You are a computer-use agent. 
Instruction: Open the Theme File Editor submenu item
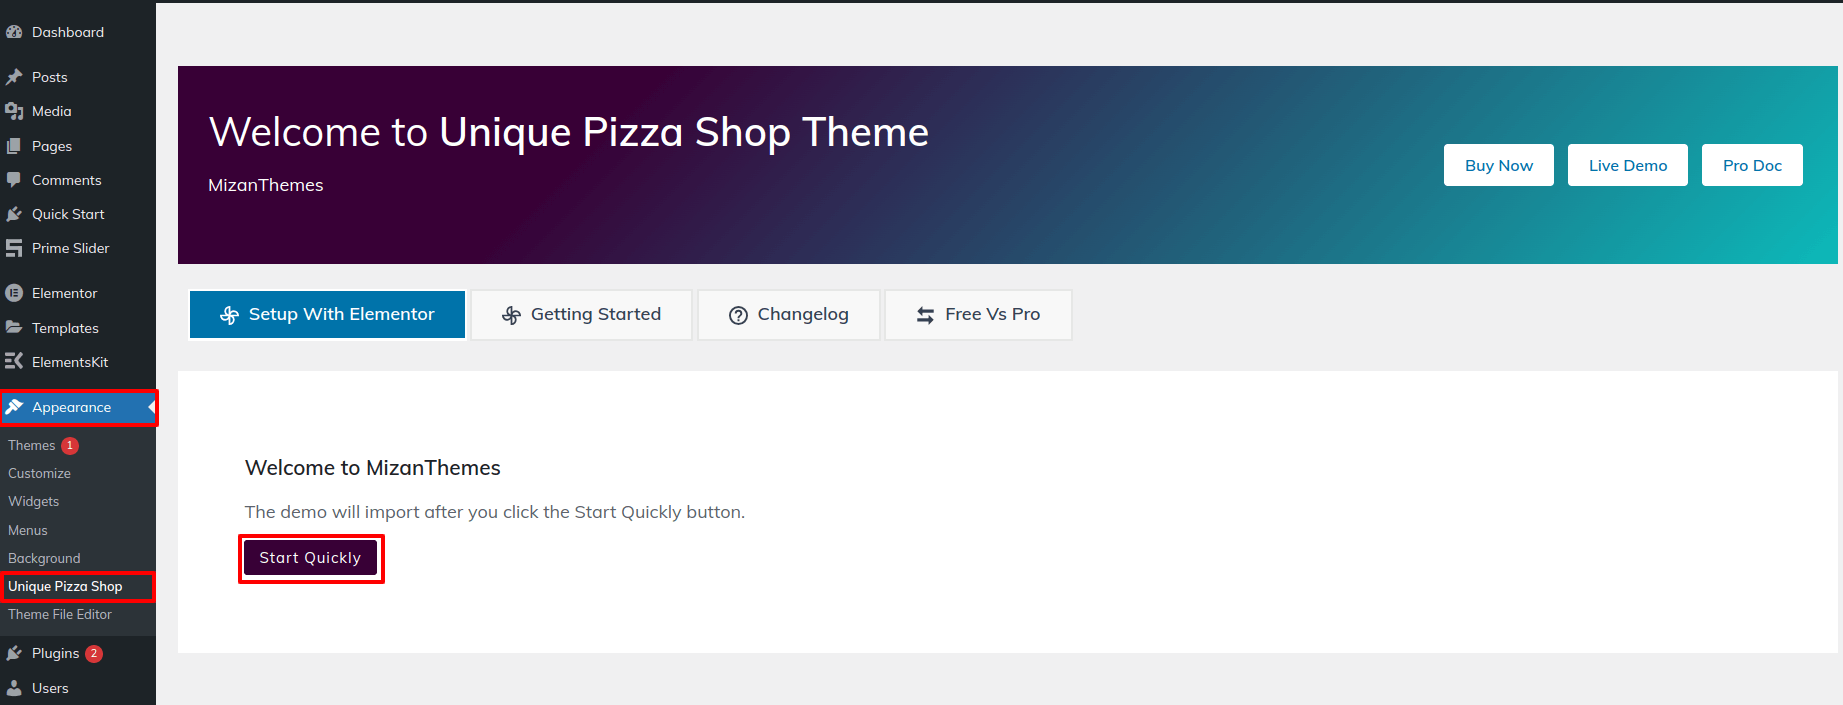(x=60, y=614)
